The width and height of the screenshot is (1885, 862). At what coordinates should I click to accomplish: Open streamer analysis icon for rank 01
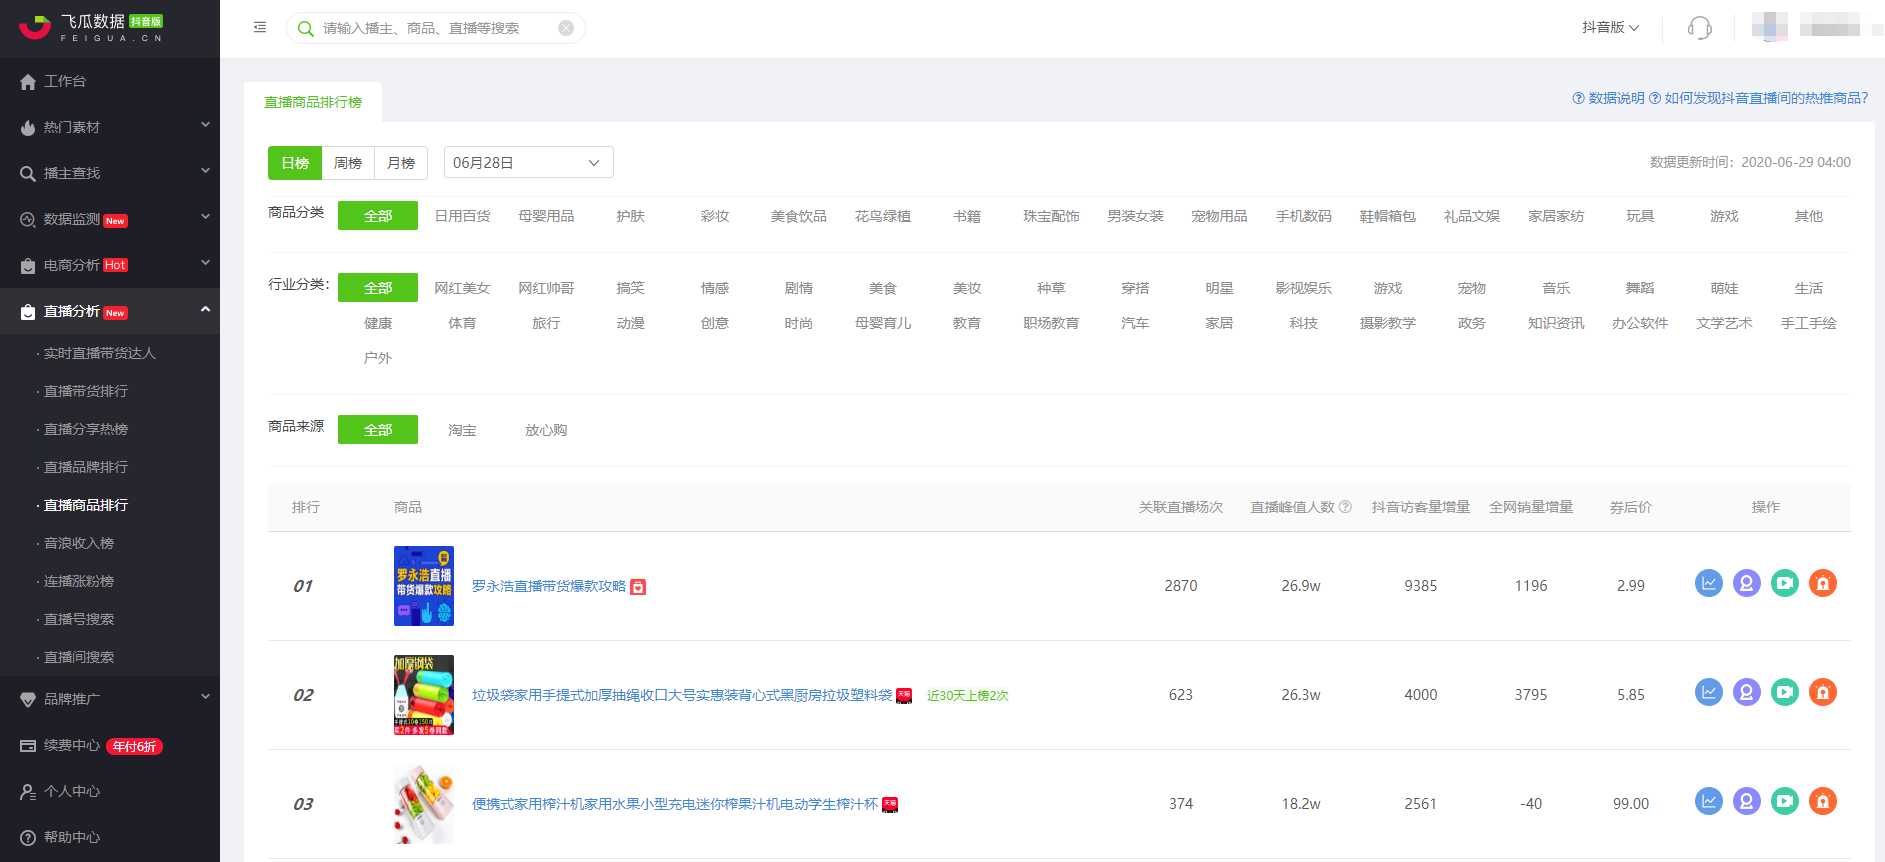(x=1747, y=583)
